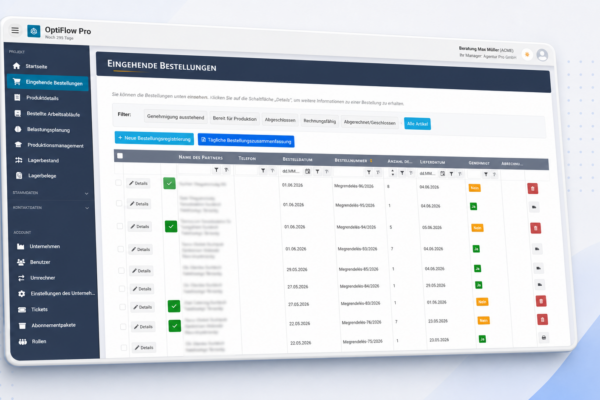
Task: Click the user avatar icon
Action: pos(542,55)
